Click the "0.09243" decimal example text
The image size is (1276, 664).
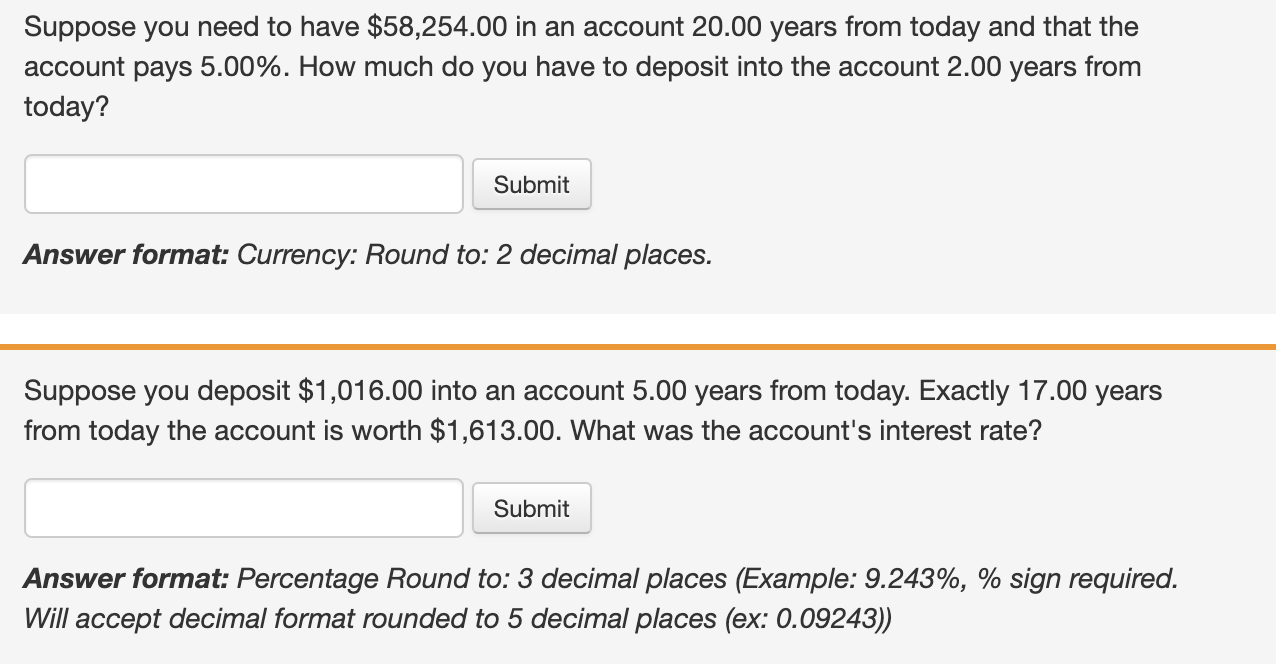pos(826,619)
